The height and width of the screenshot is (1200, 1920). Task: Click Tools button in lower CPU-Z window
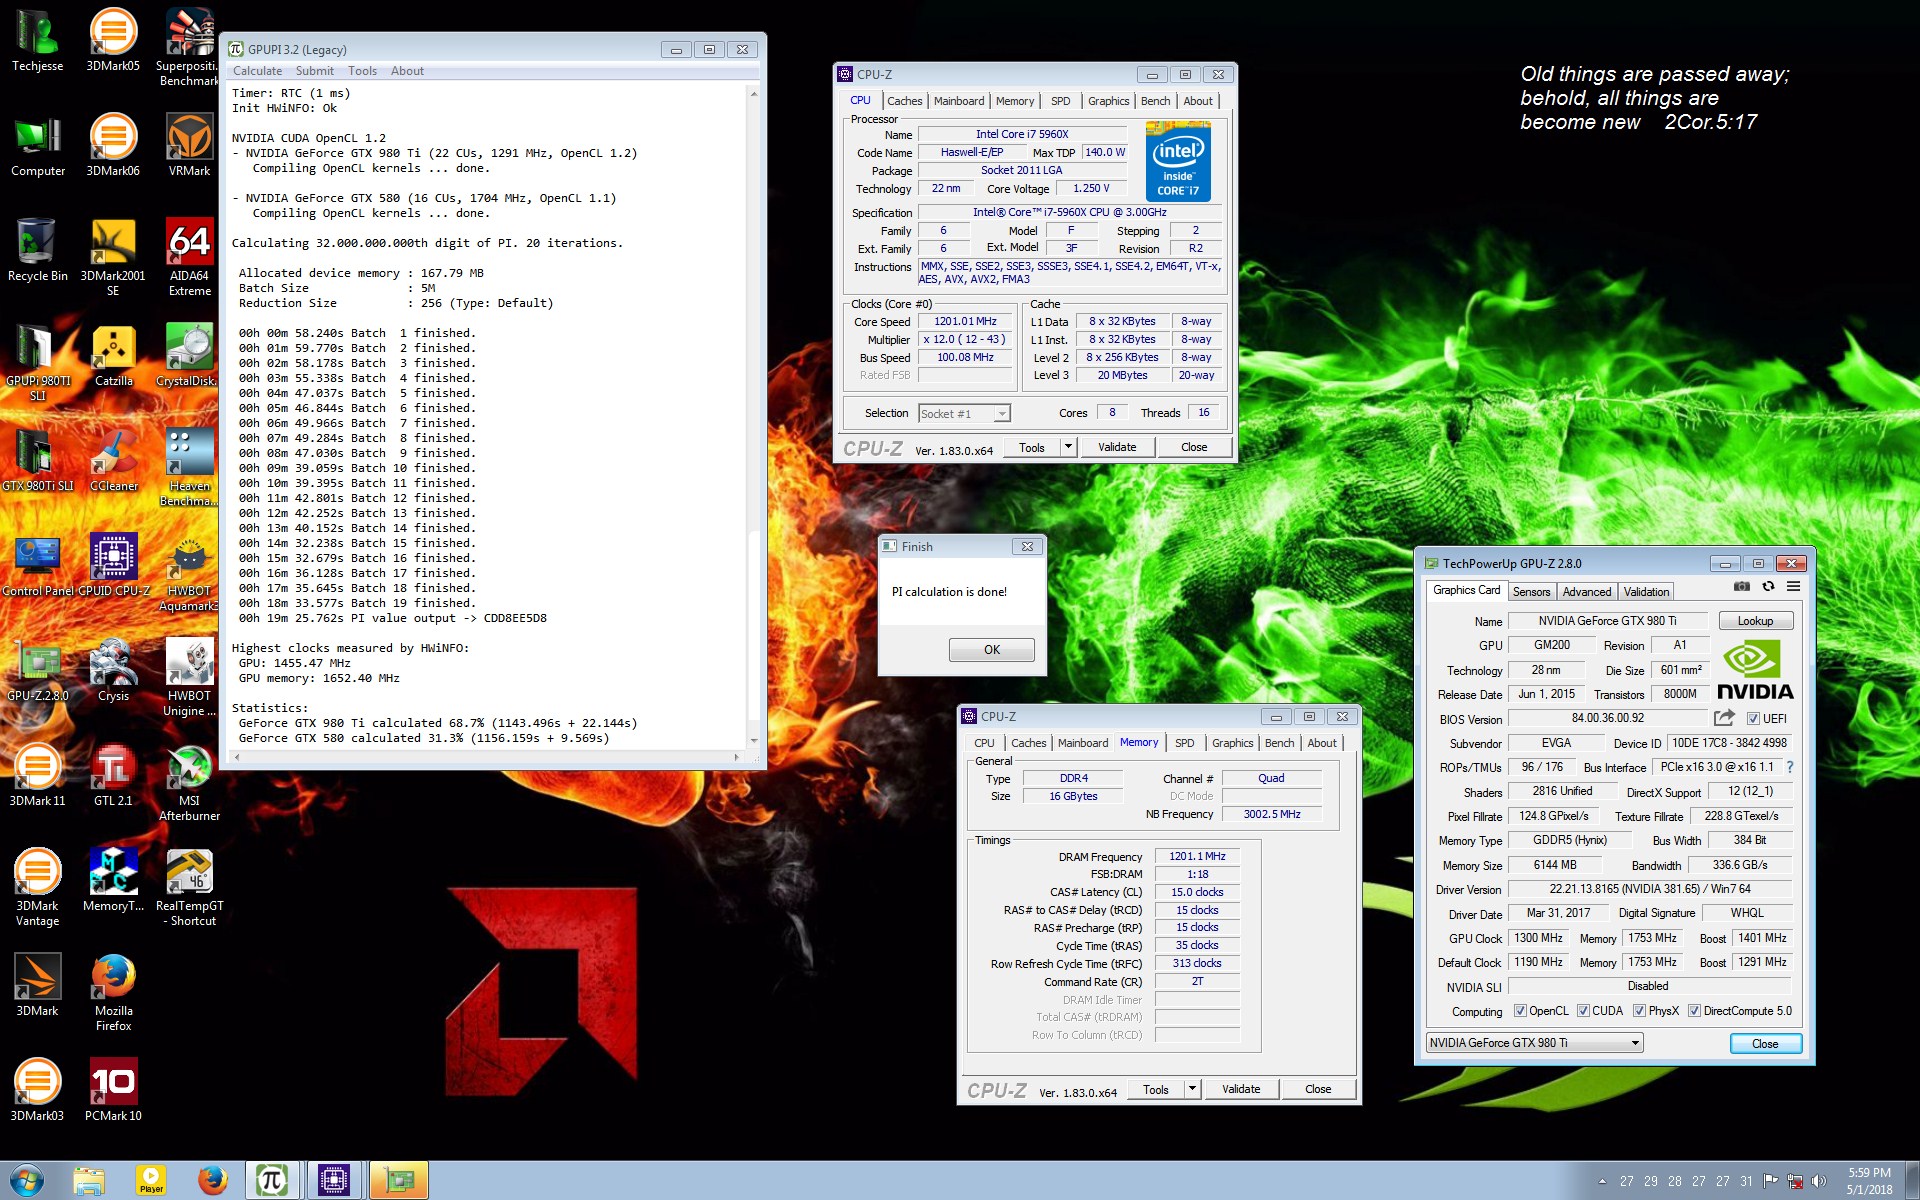click(x=1156, y=1089)
